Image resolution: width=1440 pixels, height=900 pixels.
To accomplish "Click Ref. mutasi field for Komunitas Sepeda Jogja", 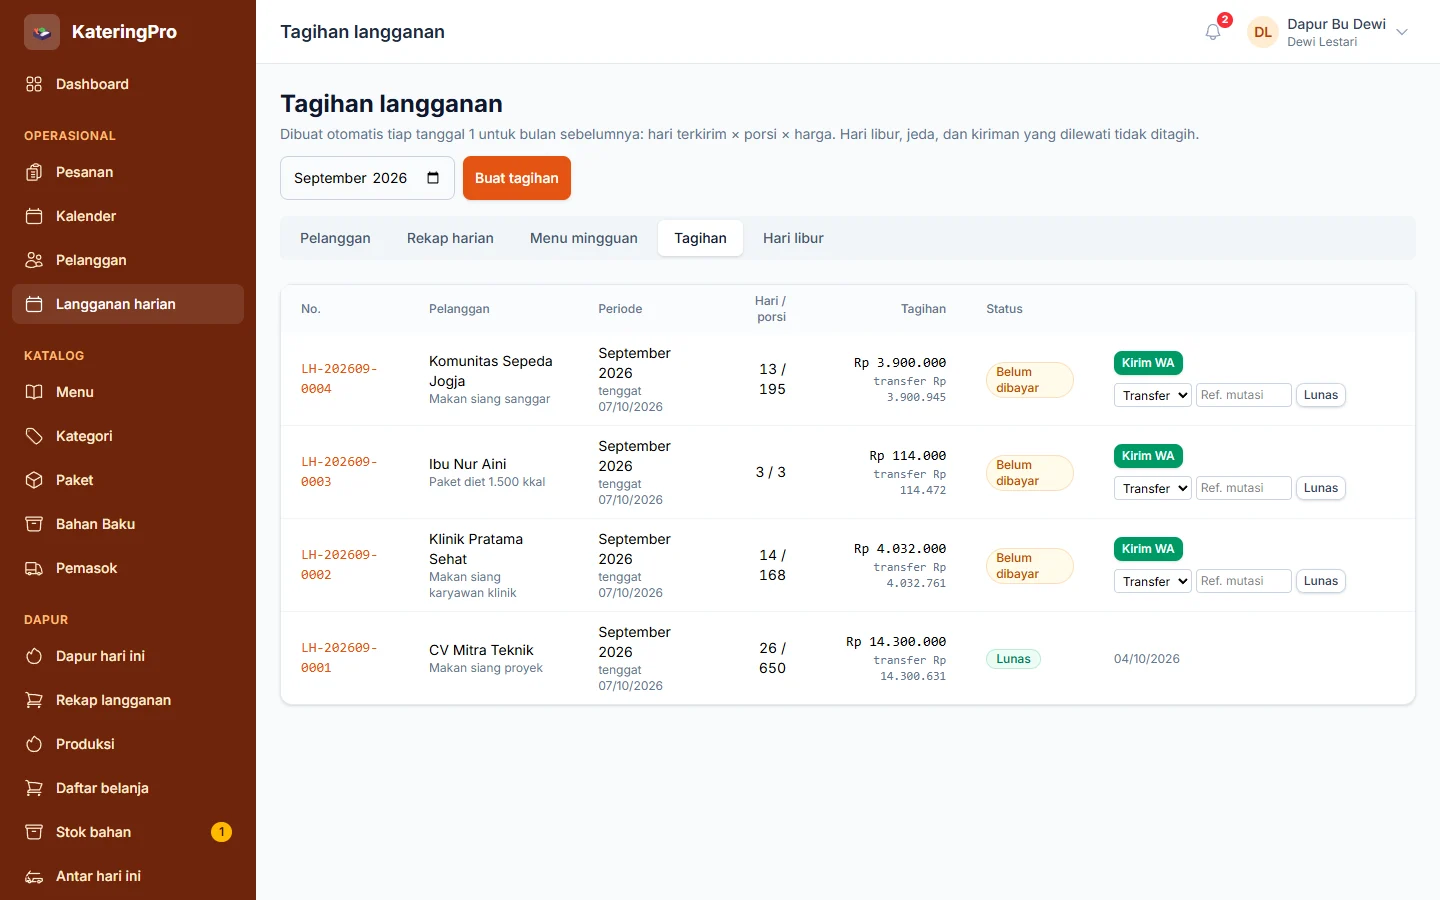I will [1244, 395].
